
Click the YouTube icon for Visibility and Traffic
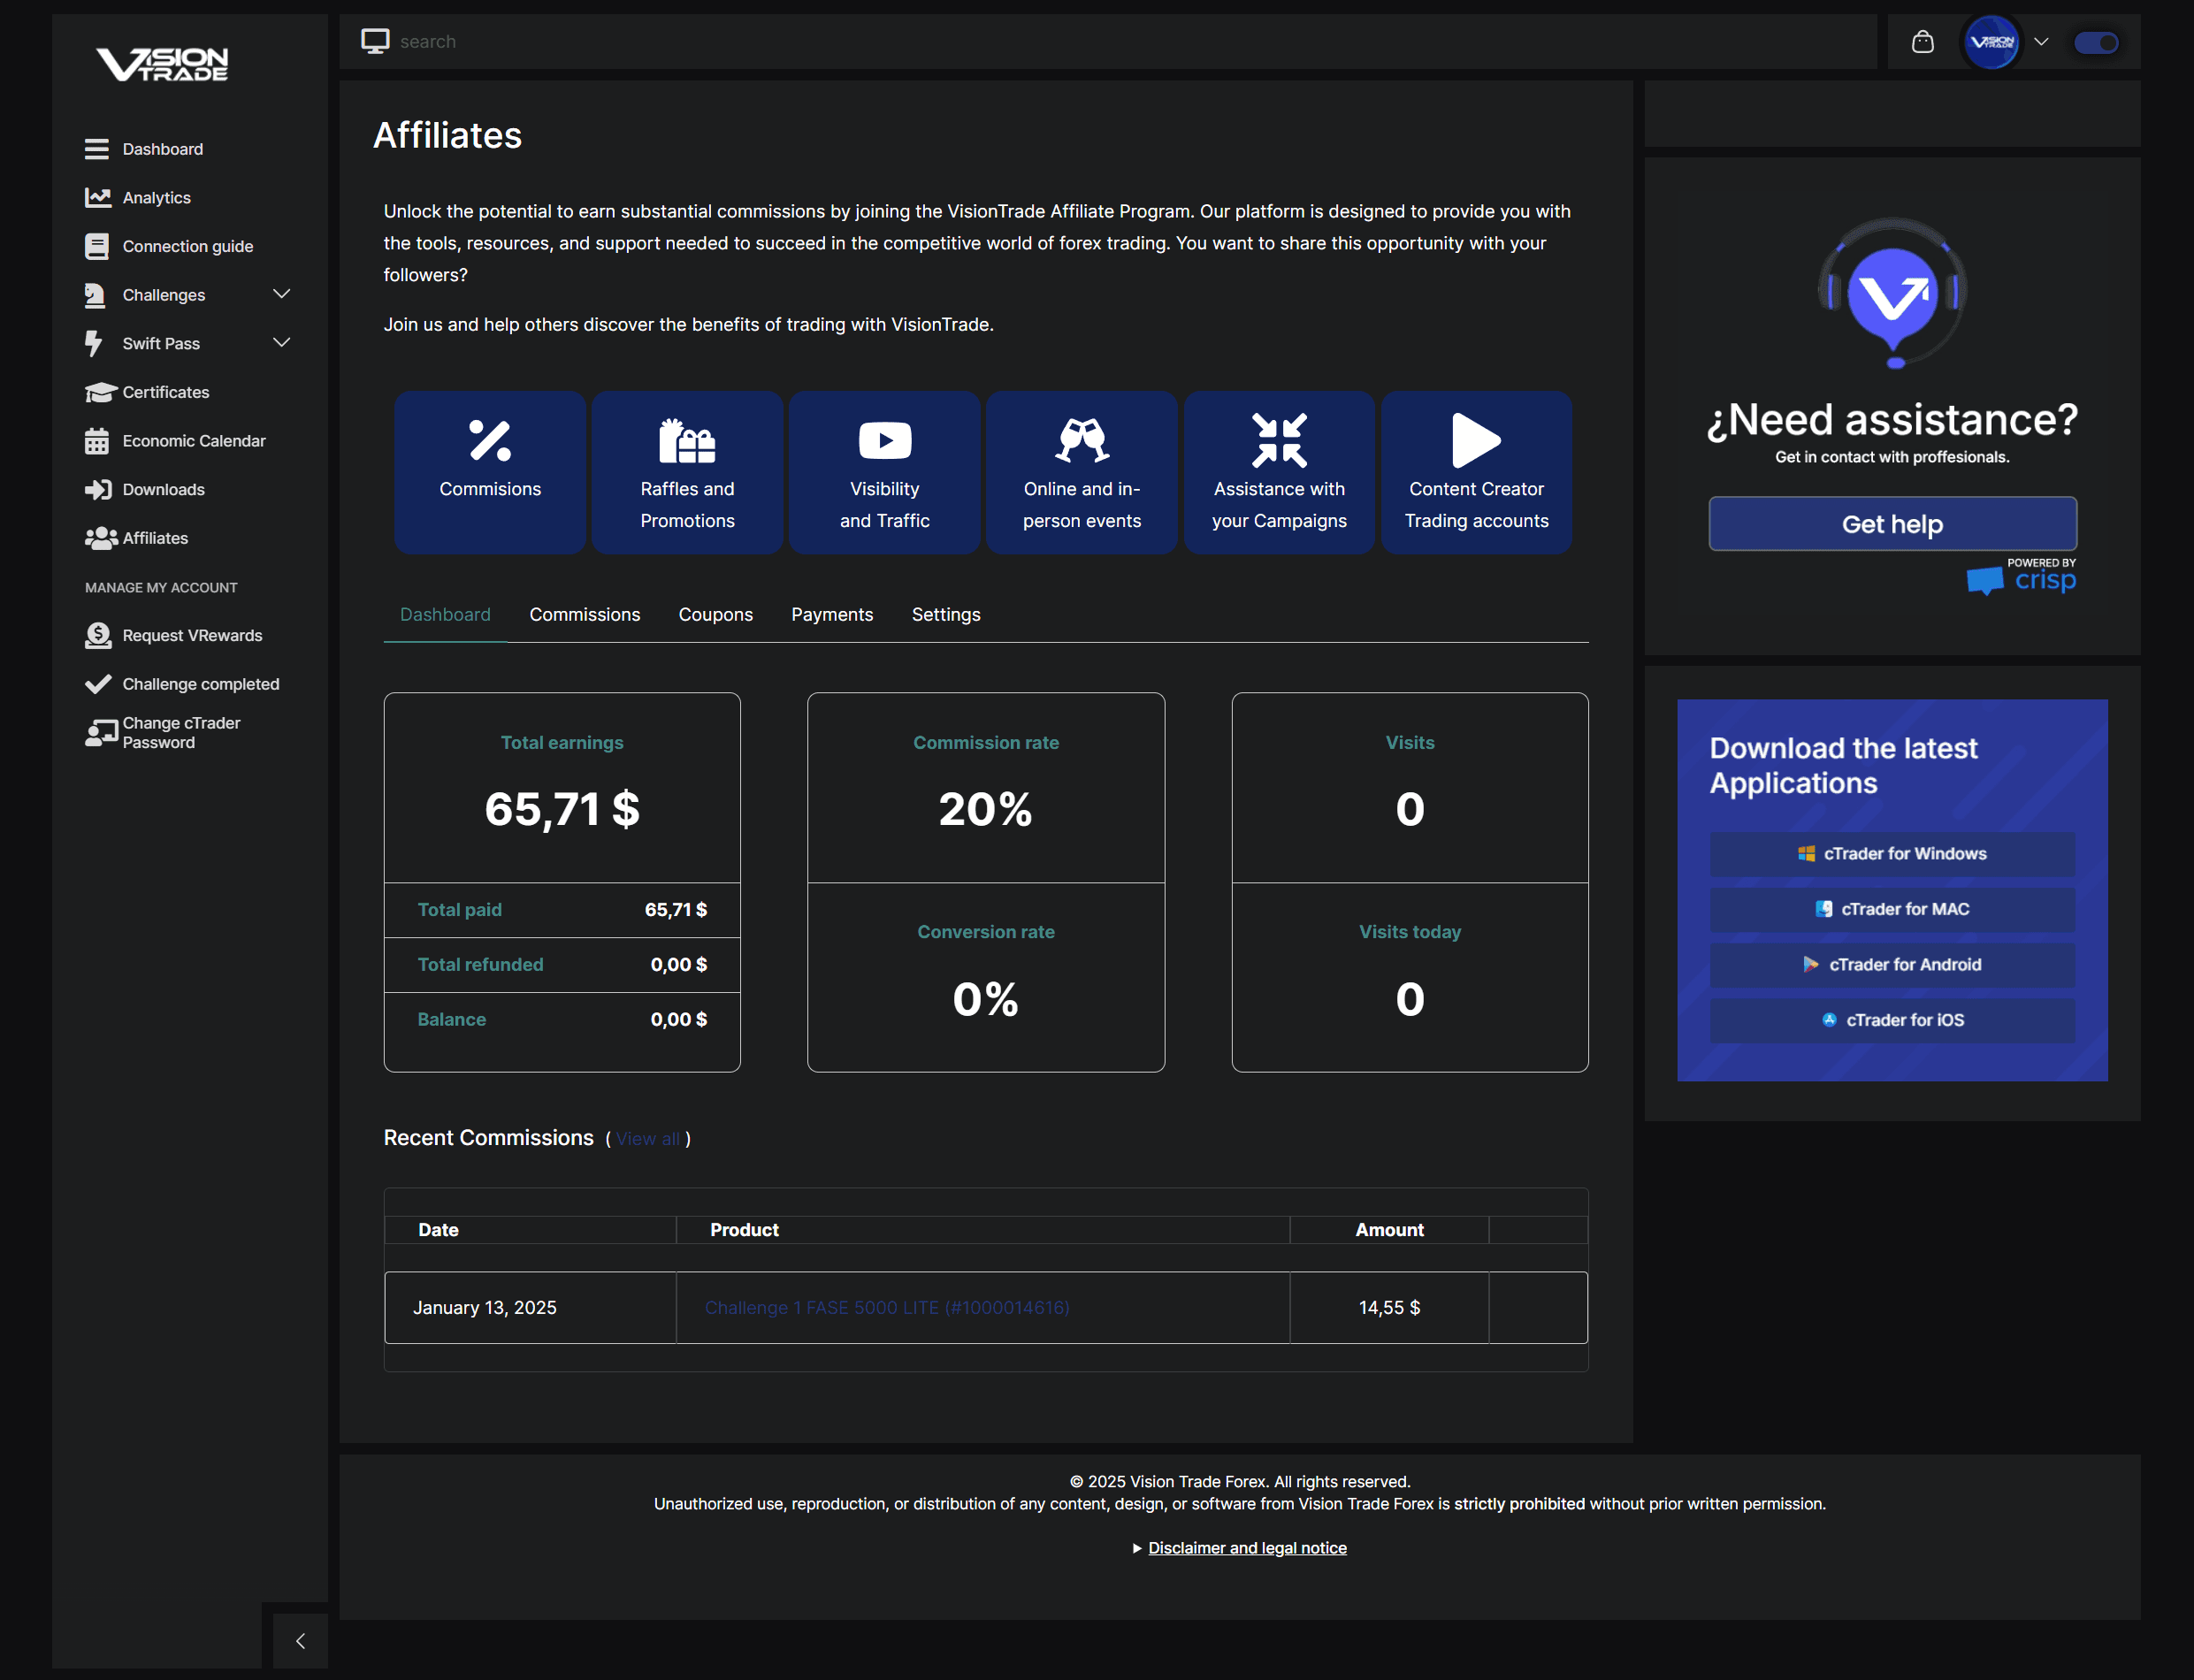tap(885, 440)
